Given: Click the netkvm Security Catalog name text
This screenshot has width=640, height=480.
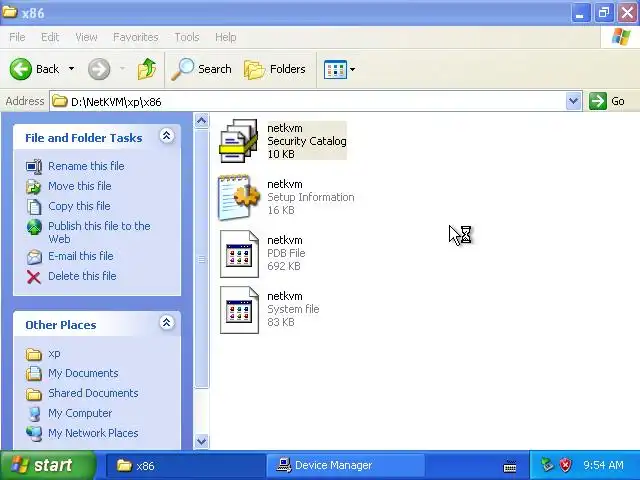Looking at the screenshot, I should (284, 128).
